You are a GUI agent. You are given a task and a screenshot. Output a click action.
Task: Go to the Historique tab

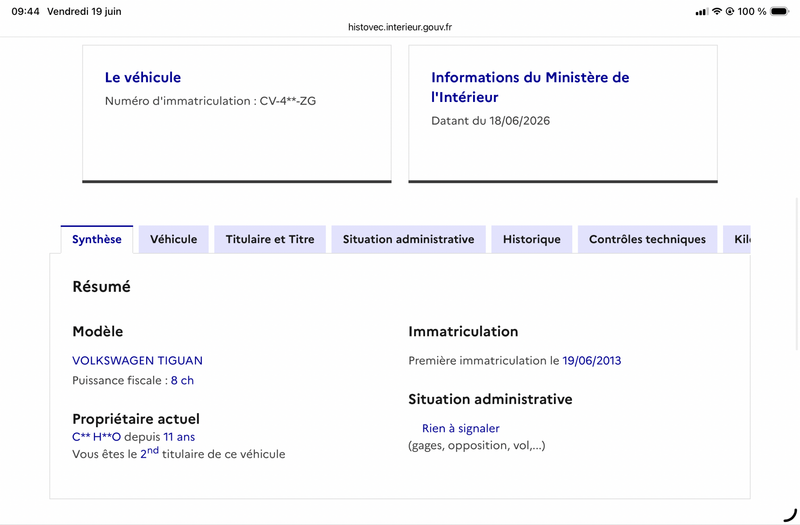(532, 239)
